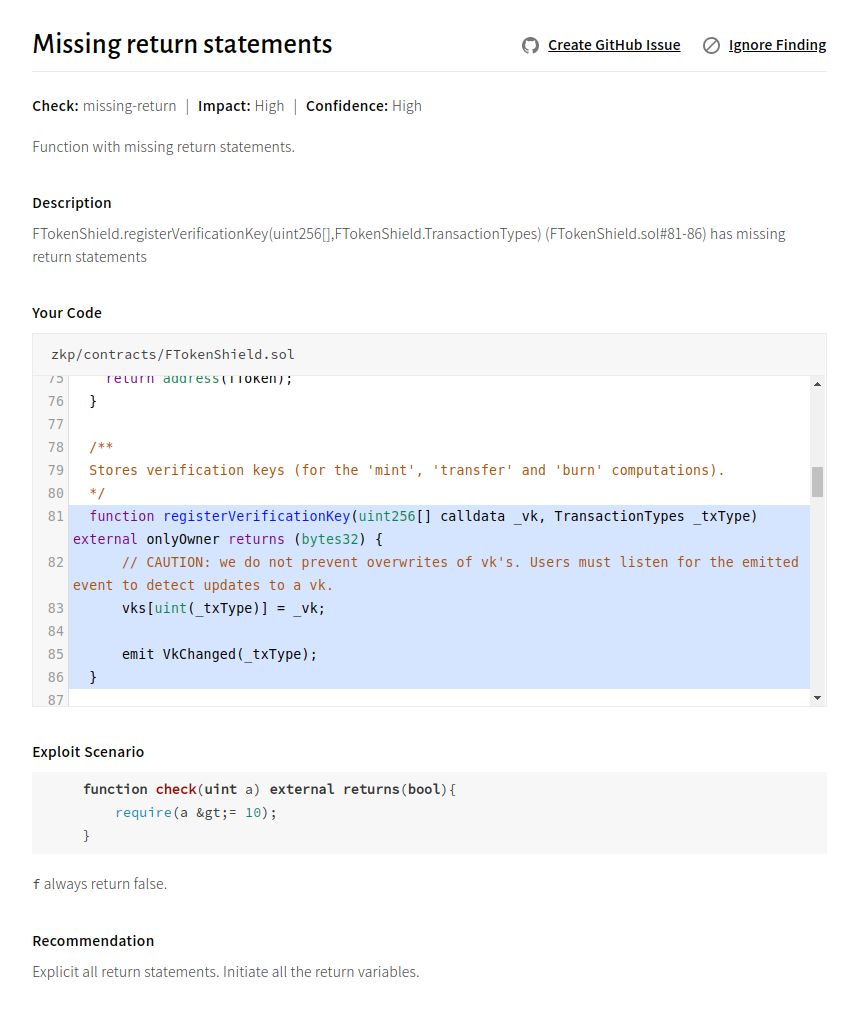Viewport: 867px width, 1014px height.
Task: Click the 'Missing return statements' heading
Action: (182, 44)
